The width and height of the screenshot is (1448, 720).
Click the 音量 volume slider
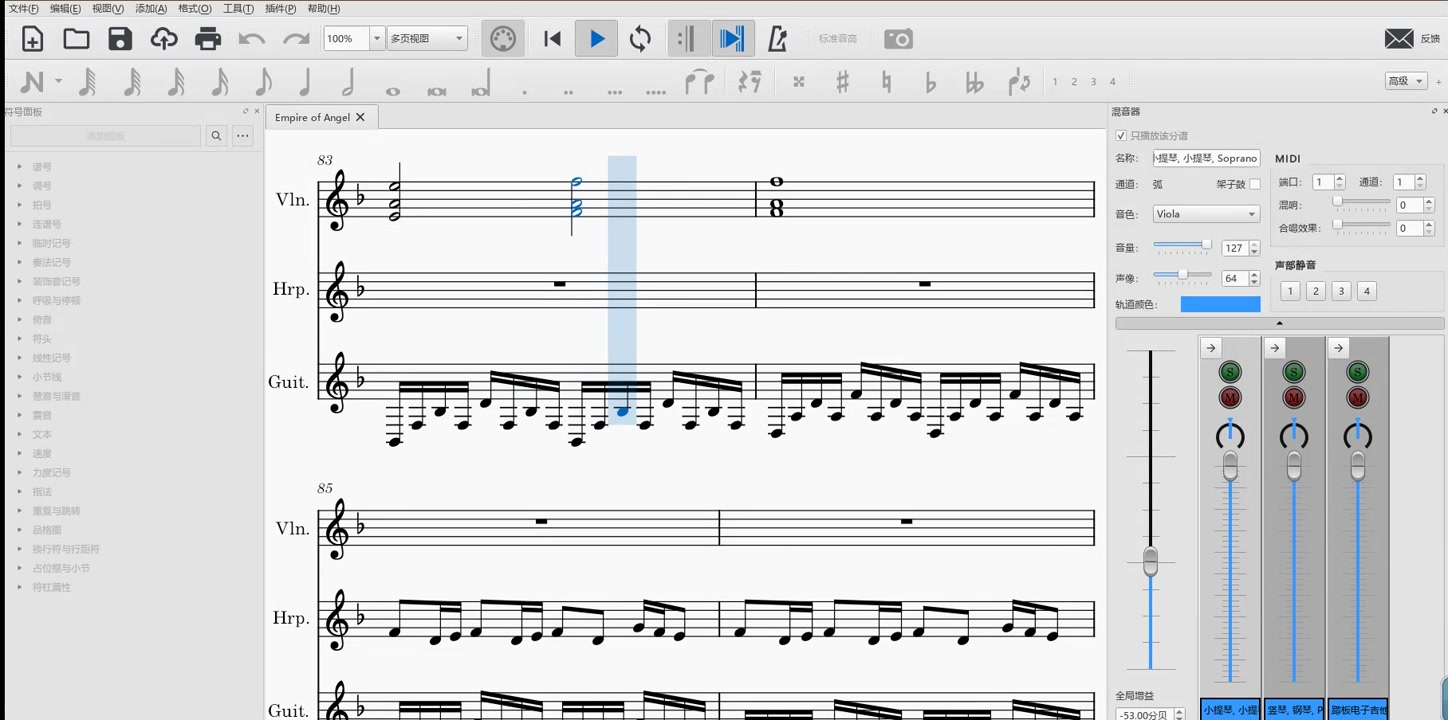coord(1183,246)
